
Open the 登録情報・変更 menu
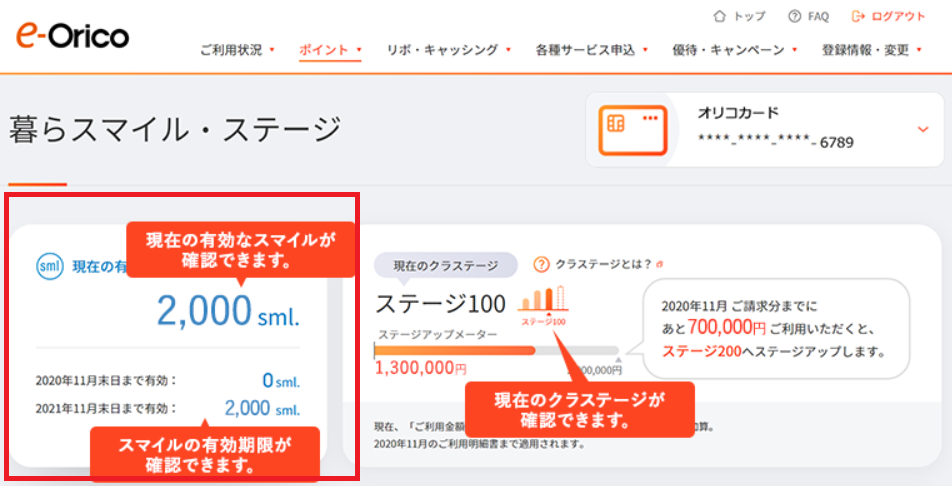[865, 50]
